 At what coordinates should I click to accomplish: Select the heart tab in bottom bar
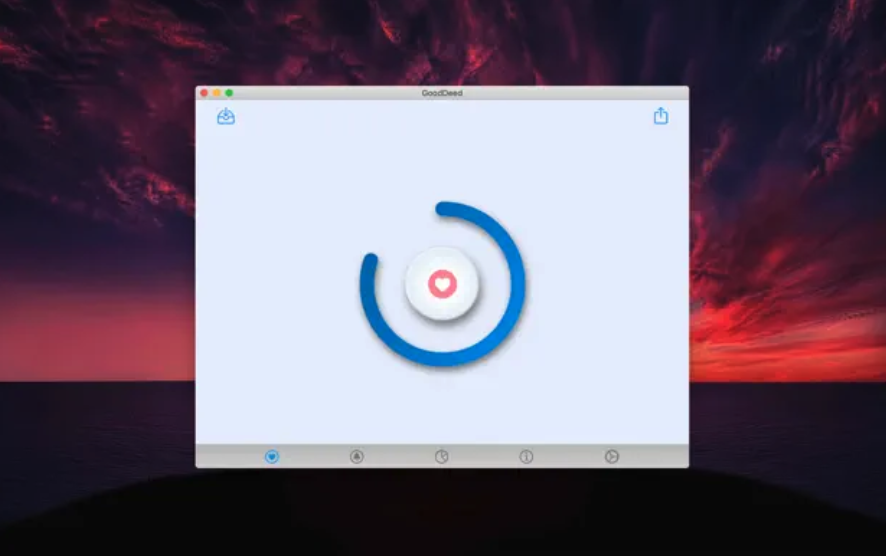[272, 457]
